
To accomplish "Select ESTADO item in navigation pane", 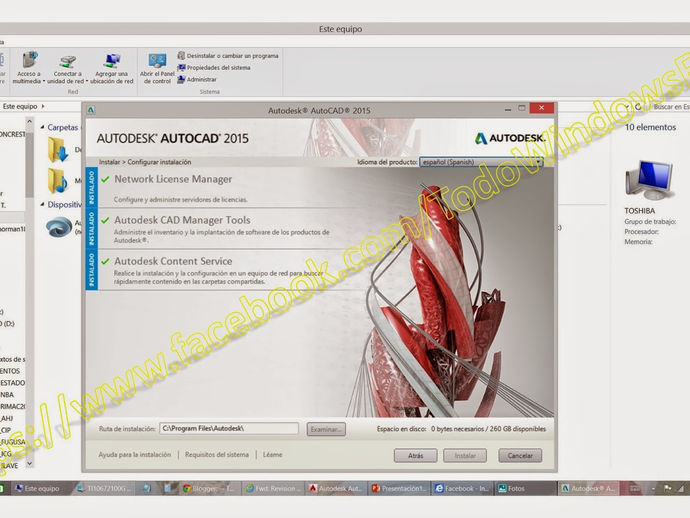I will point(12,383).
